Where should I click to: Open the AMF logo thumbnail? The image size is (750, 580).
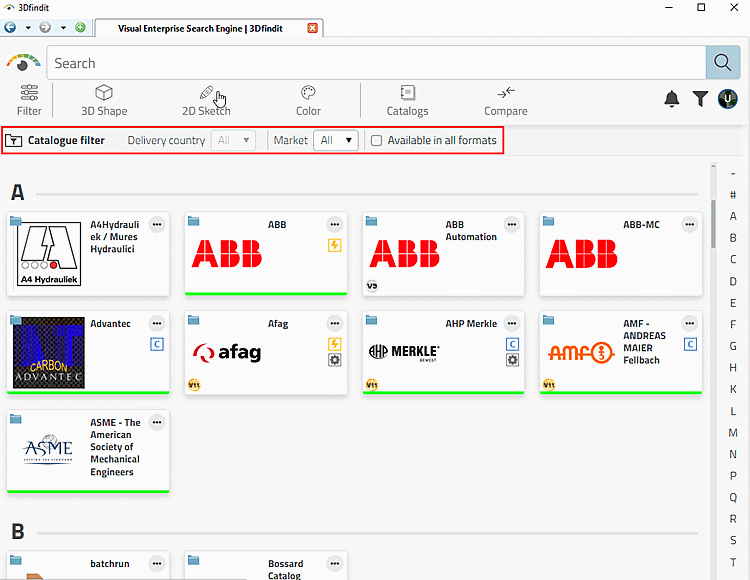coord(581,353)
